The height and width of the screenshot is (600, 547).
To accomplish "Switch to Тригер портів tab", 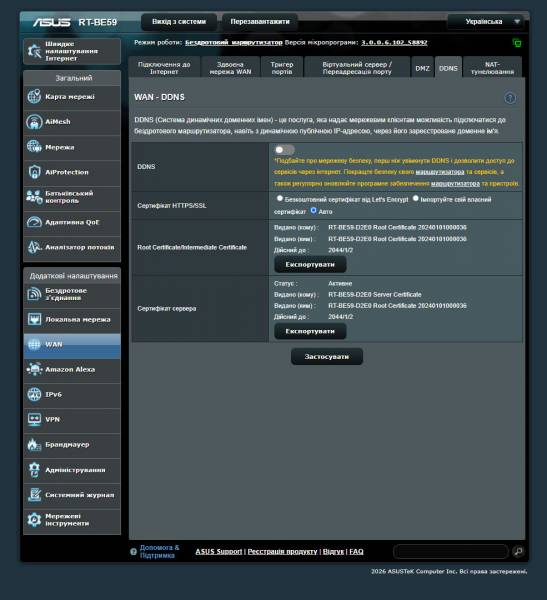I will point(282,68).
